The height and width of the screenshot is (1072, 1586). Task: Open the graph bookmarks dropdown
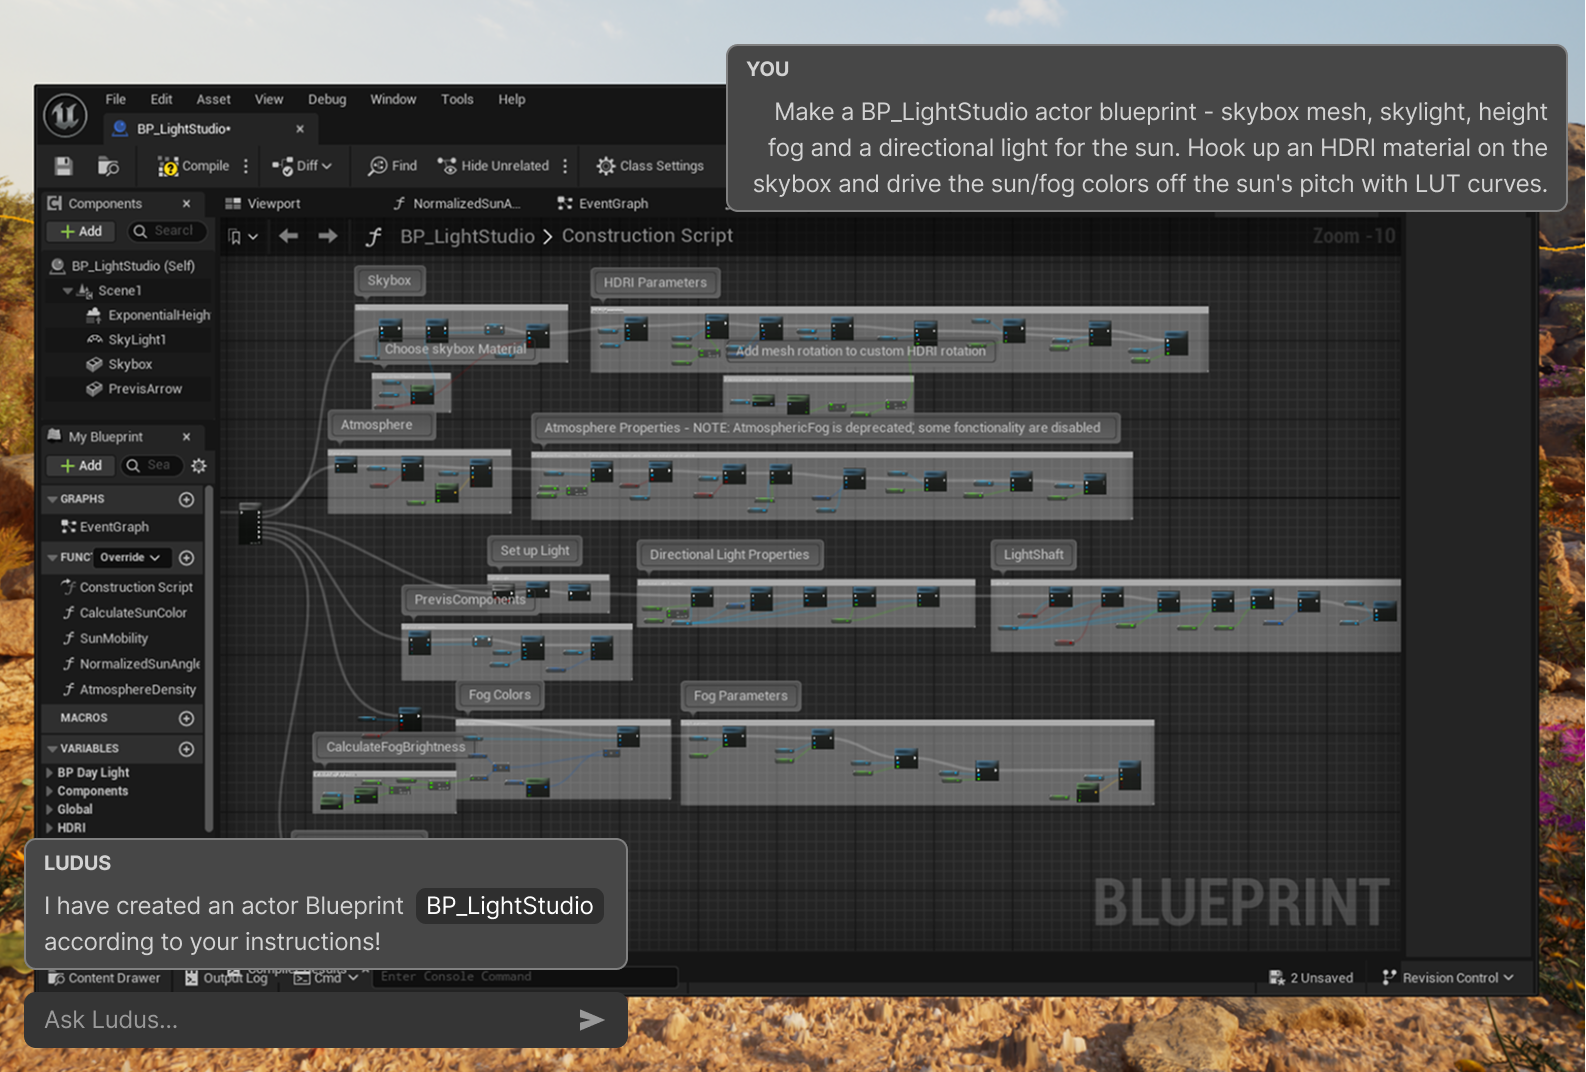(x=243, y=237)
